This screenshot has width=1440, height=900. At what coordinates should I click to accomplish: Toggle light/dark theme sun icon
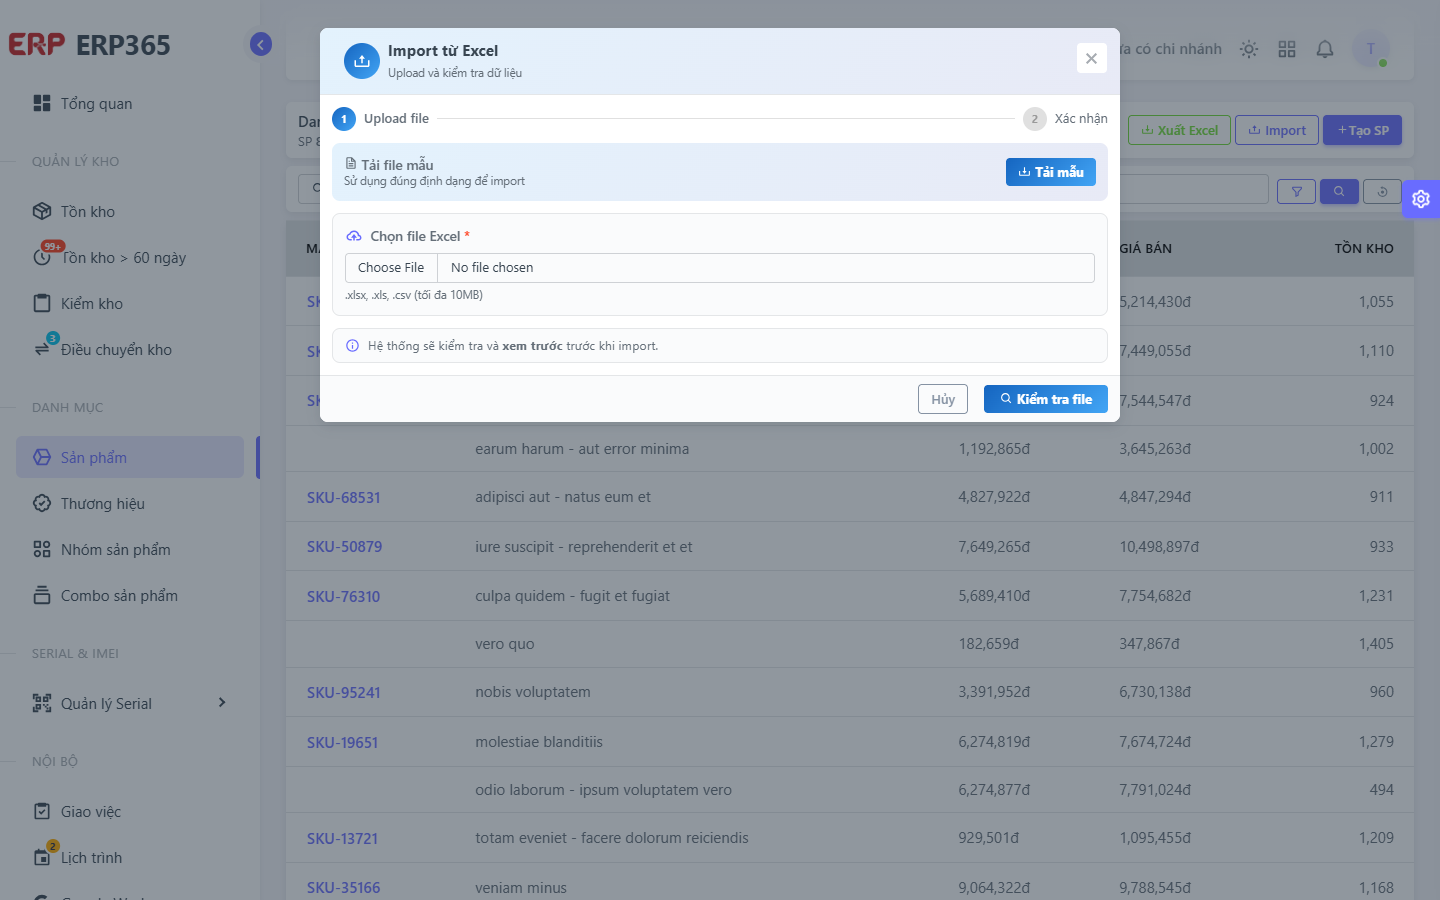click(x=1249, y=49)
